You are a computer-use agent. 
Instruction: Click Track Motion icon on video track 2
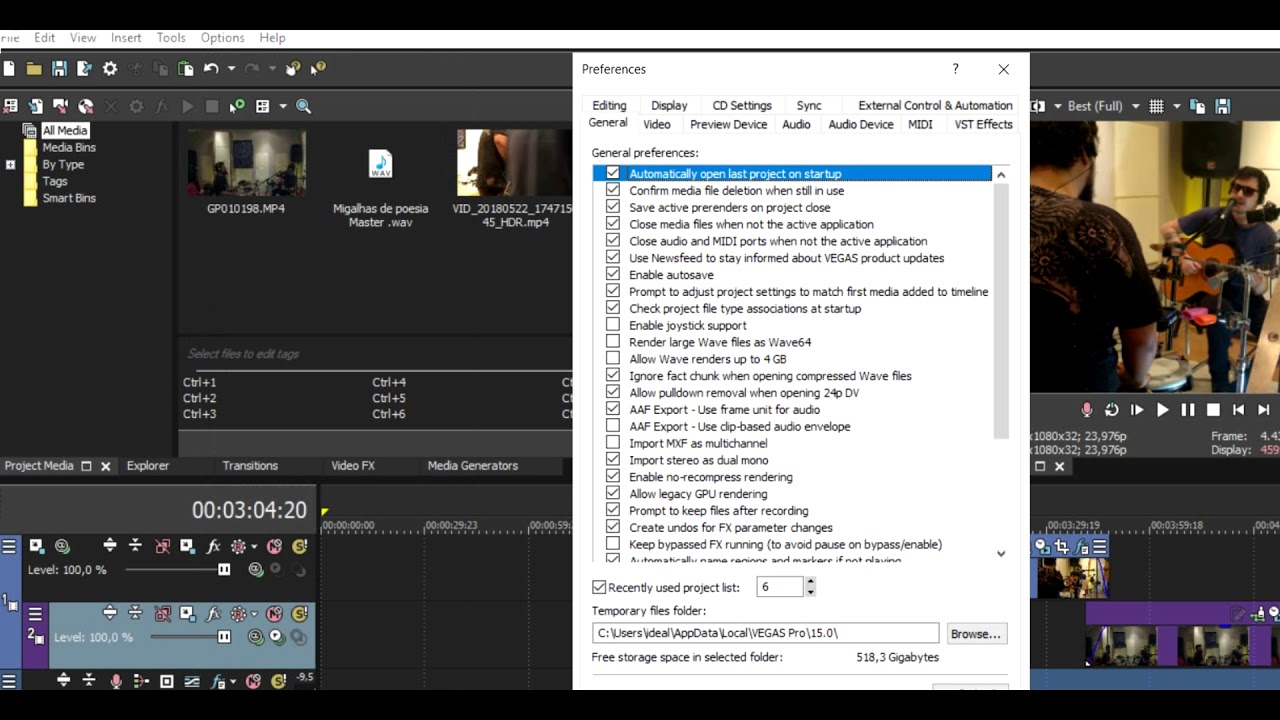click(187, 613)
